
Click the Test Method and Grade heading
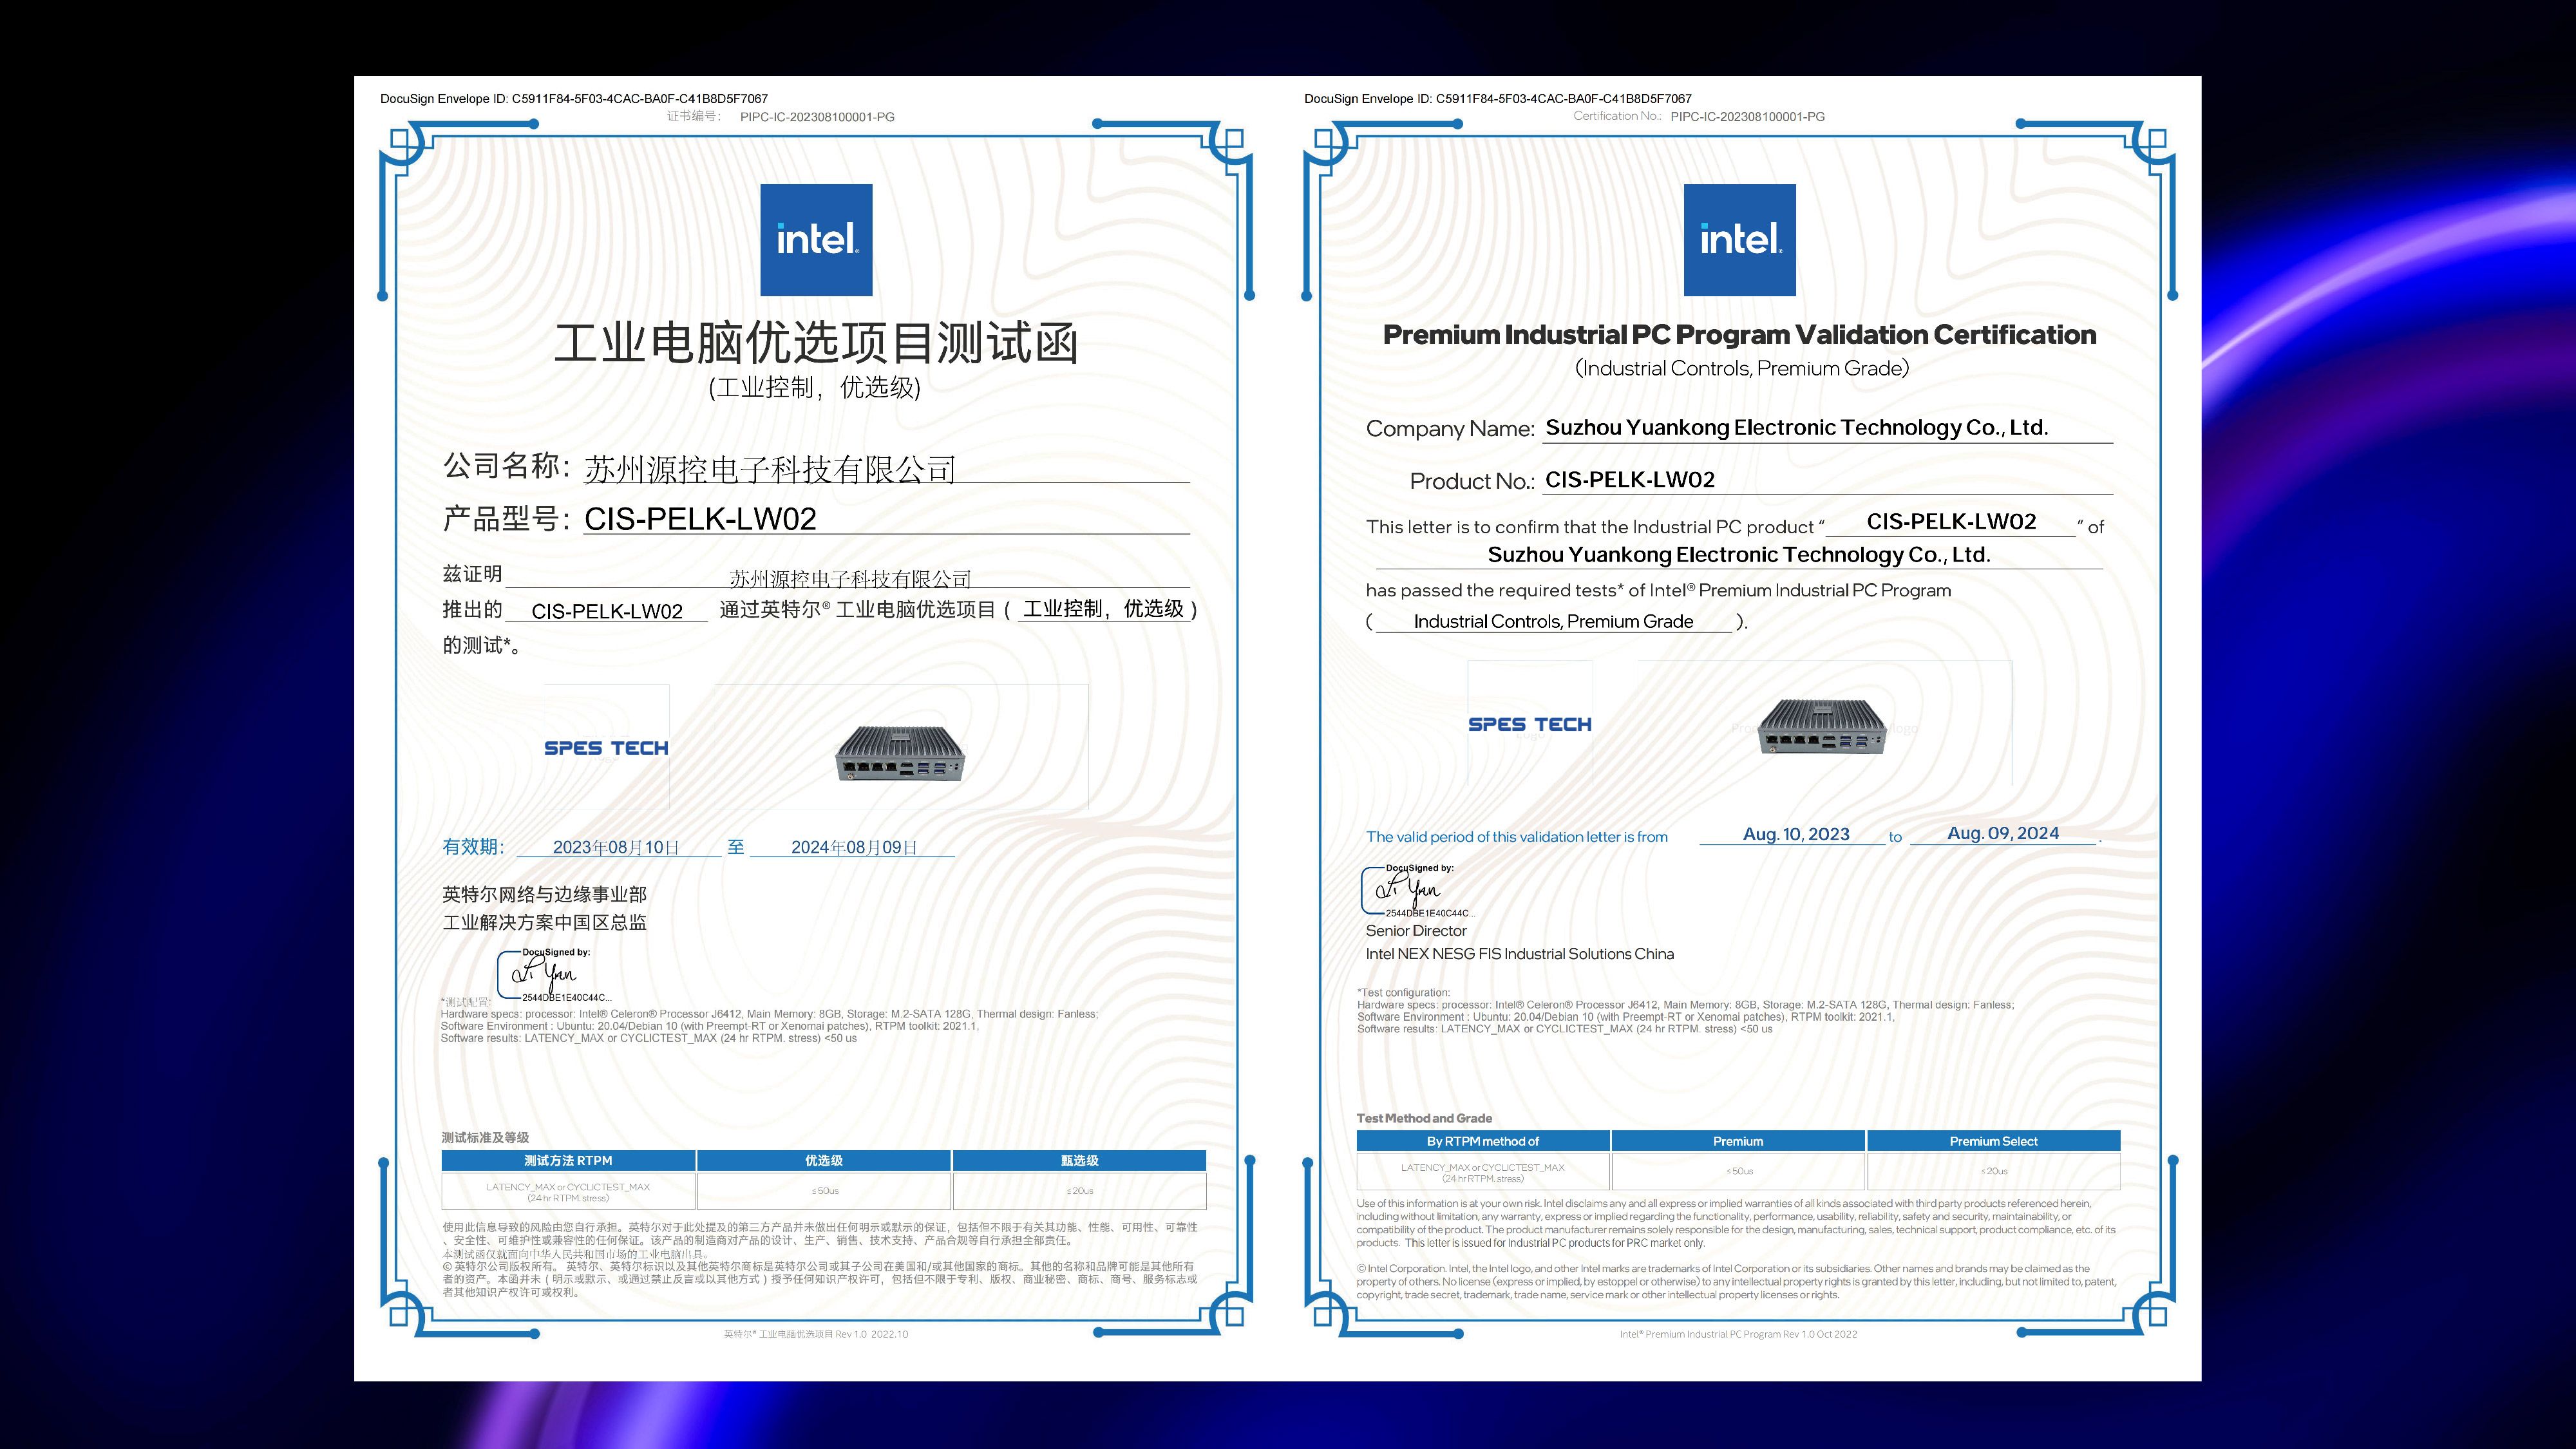tap(1424, 1118)
